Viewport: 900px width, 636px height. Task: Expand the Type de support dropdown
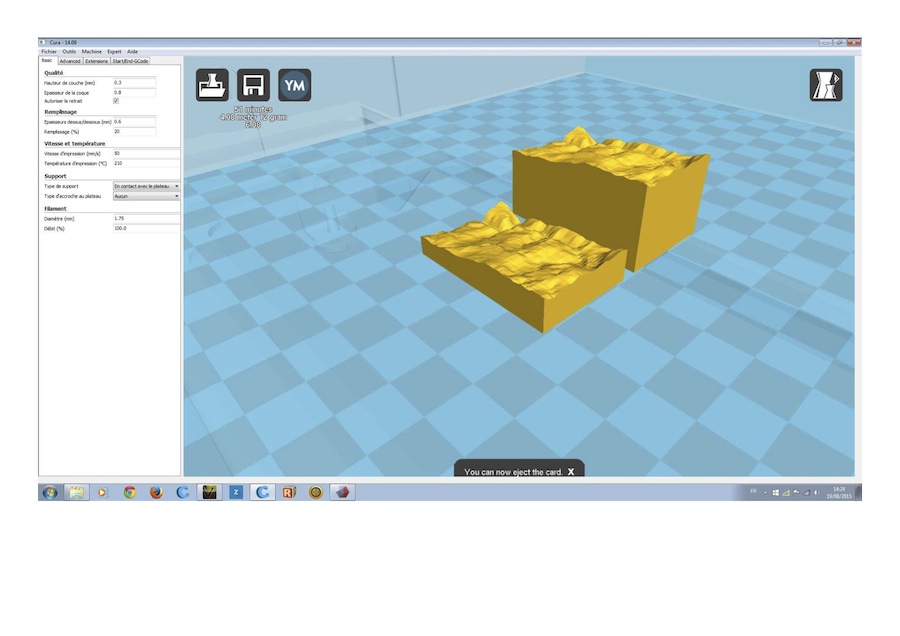(146, 186)
